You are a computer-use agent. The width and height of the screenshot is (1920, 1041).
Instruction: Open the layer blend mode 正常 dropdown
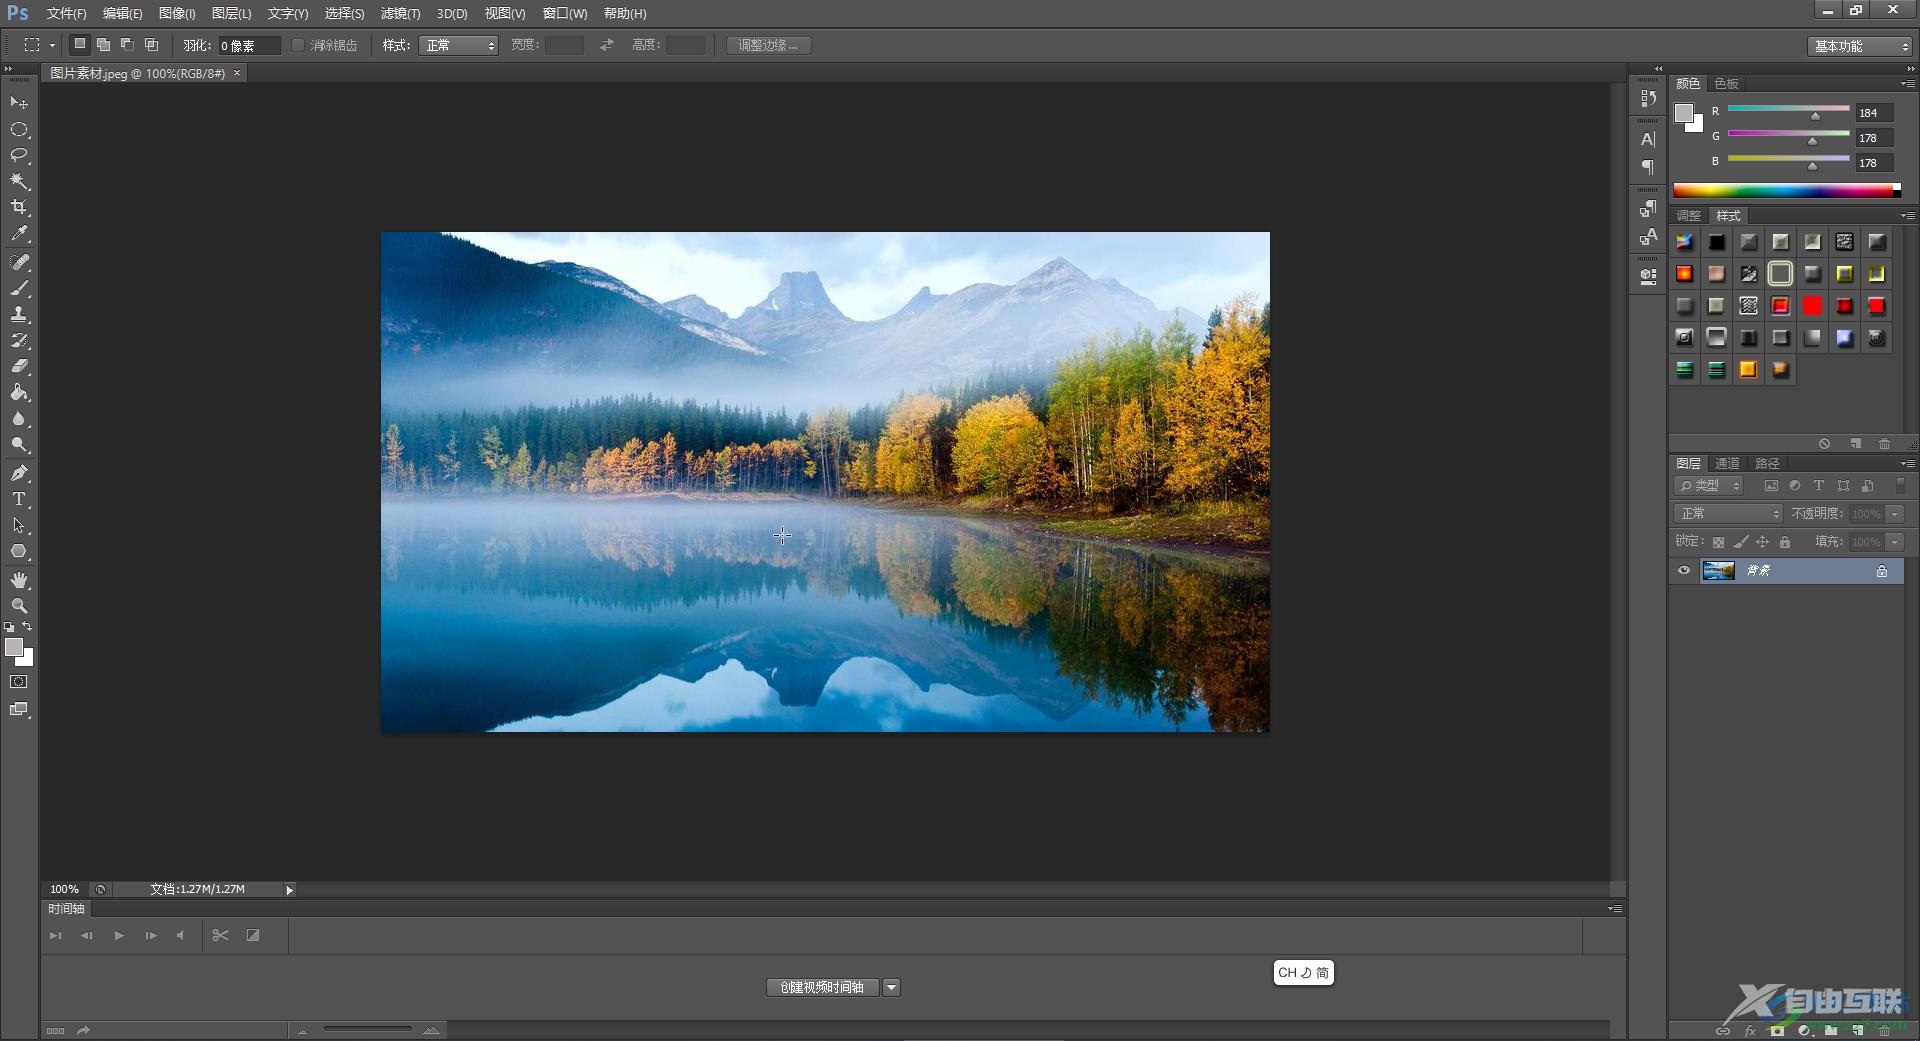(1728, 514)
